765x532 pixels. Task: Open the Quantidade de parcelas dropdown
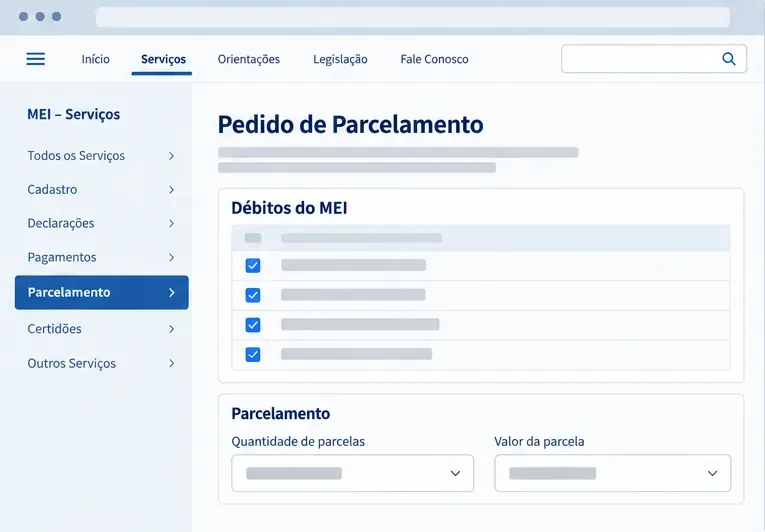pyautogui.click(x=352, y=473)
